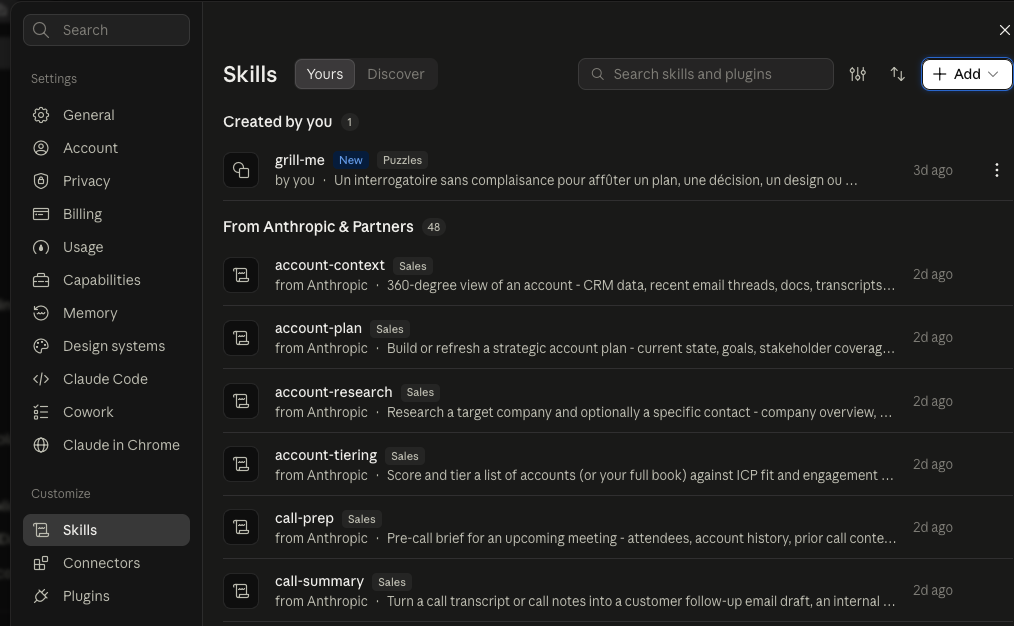Click the Sales tag on account-context
Screen dimensions: 1014x626
click(x=413, y=266)
